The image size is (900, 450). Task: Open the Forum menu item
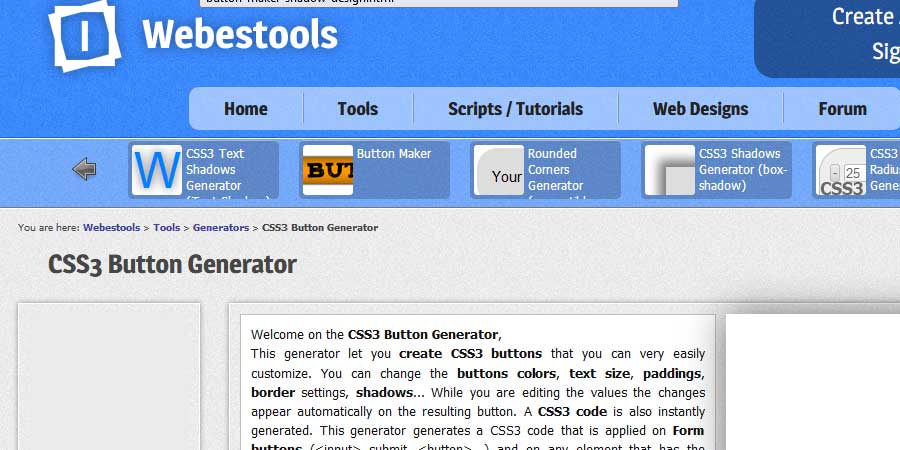[x=842, y=108]
